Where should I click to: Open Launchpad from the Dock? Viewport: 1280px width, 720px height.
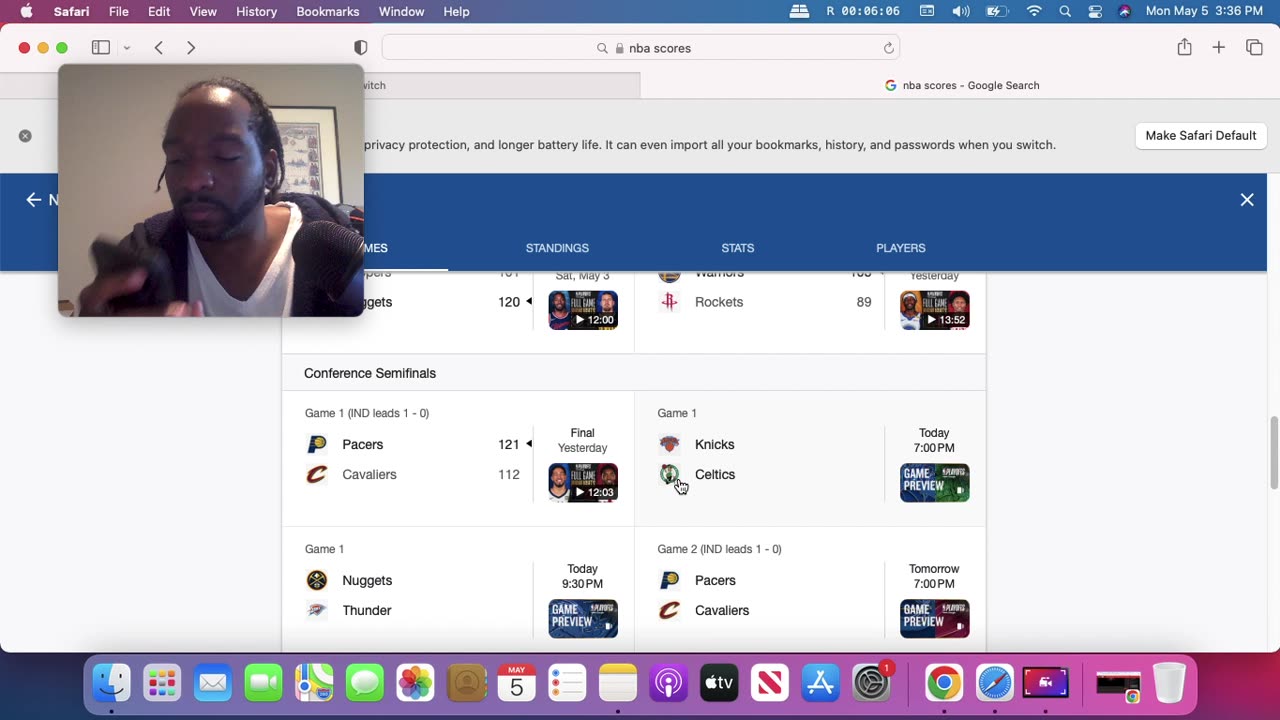[x=162, y=683]
